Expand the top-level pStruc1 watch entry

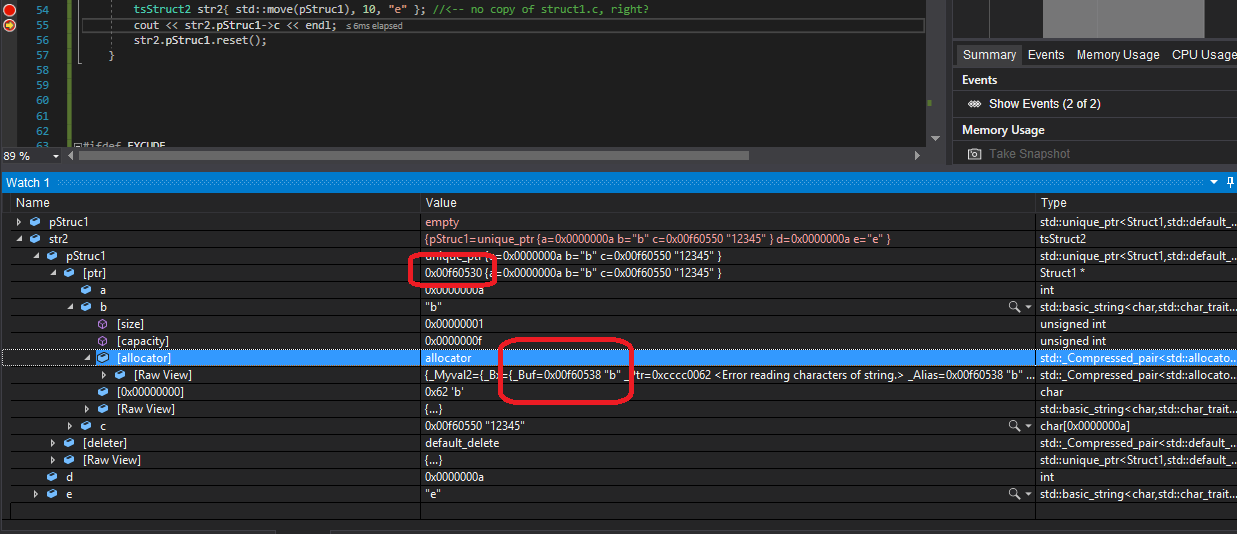point(21,222)
